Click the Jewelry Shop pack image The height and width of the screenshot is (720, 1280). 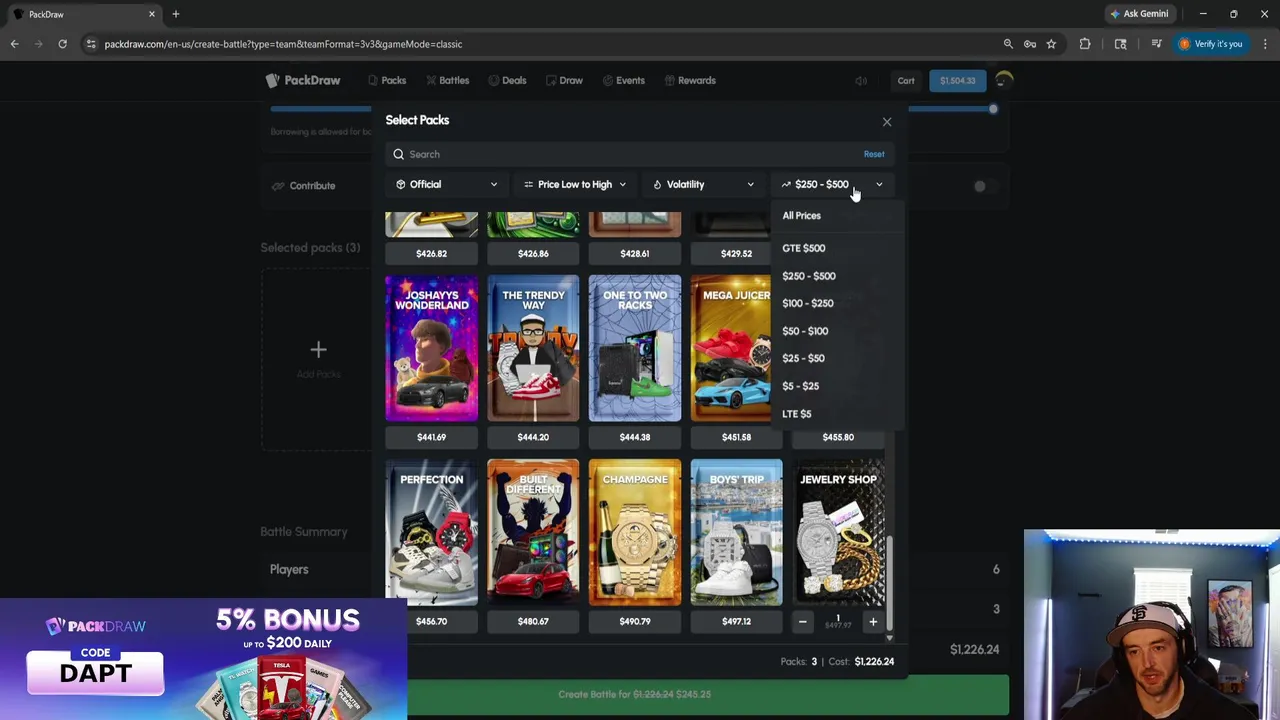tap(838, 533)
